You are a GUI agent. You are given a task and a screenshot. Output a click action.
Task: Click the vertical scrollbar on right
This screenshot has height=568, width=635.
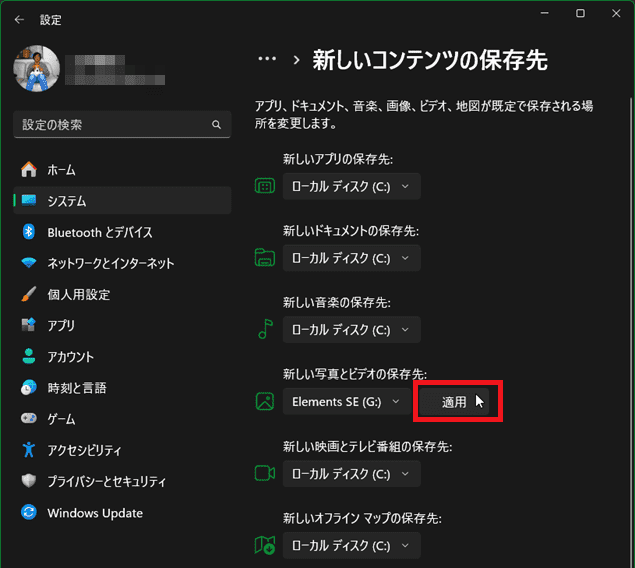click(x=629, y=300)
